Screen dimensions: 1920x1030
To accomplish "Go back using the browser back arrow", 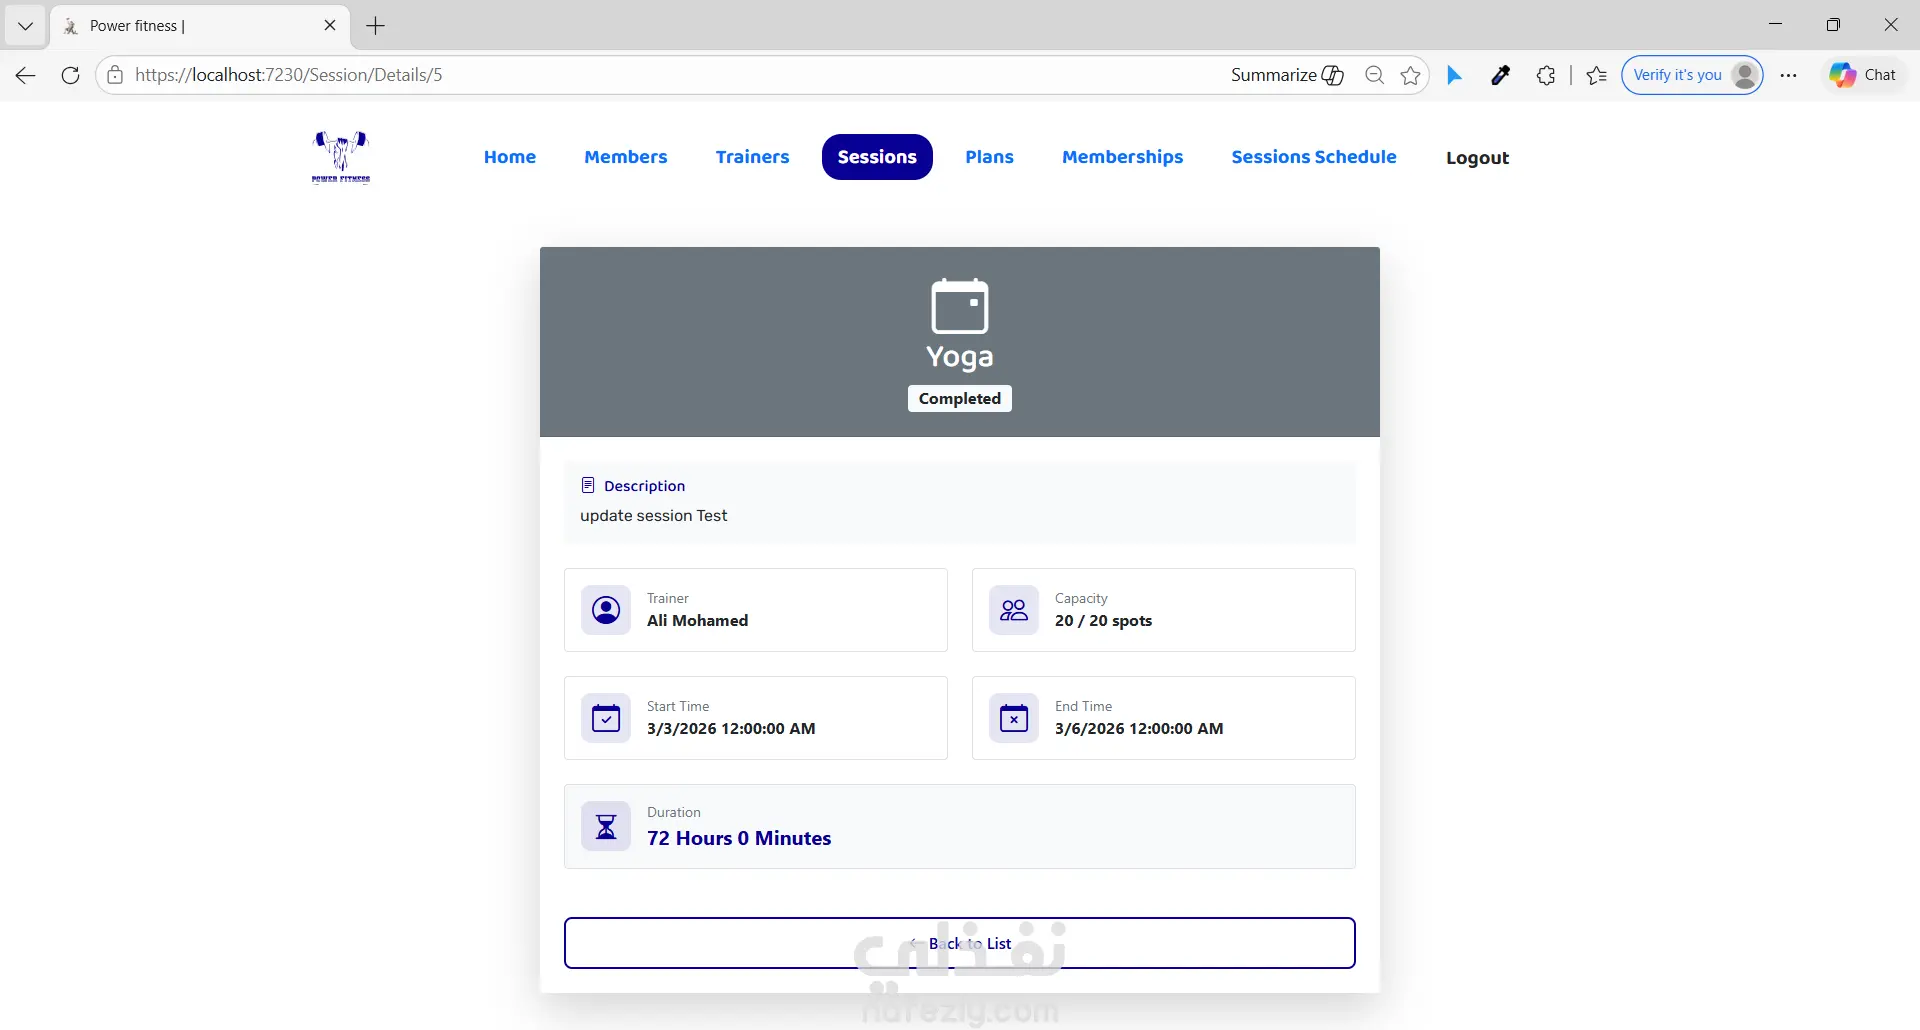I will [25, 75].
